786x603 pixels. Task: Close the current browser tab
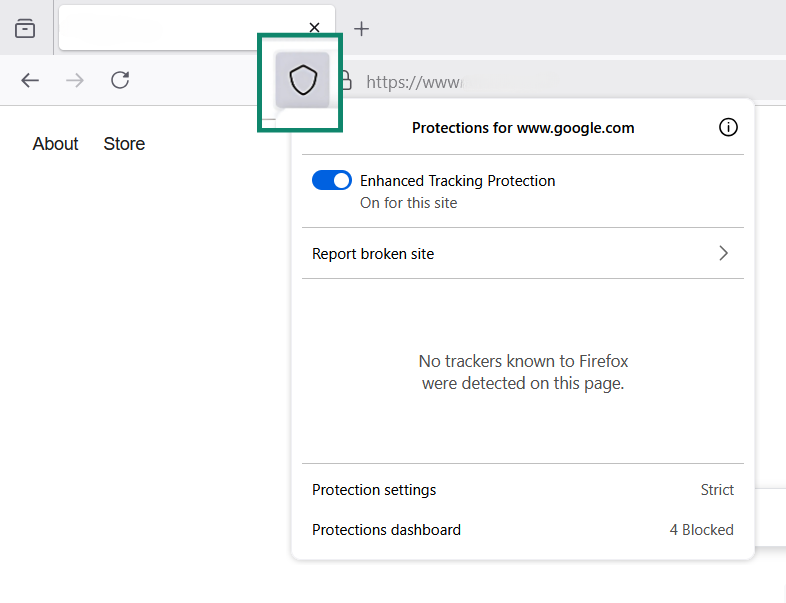pos(314,28)
